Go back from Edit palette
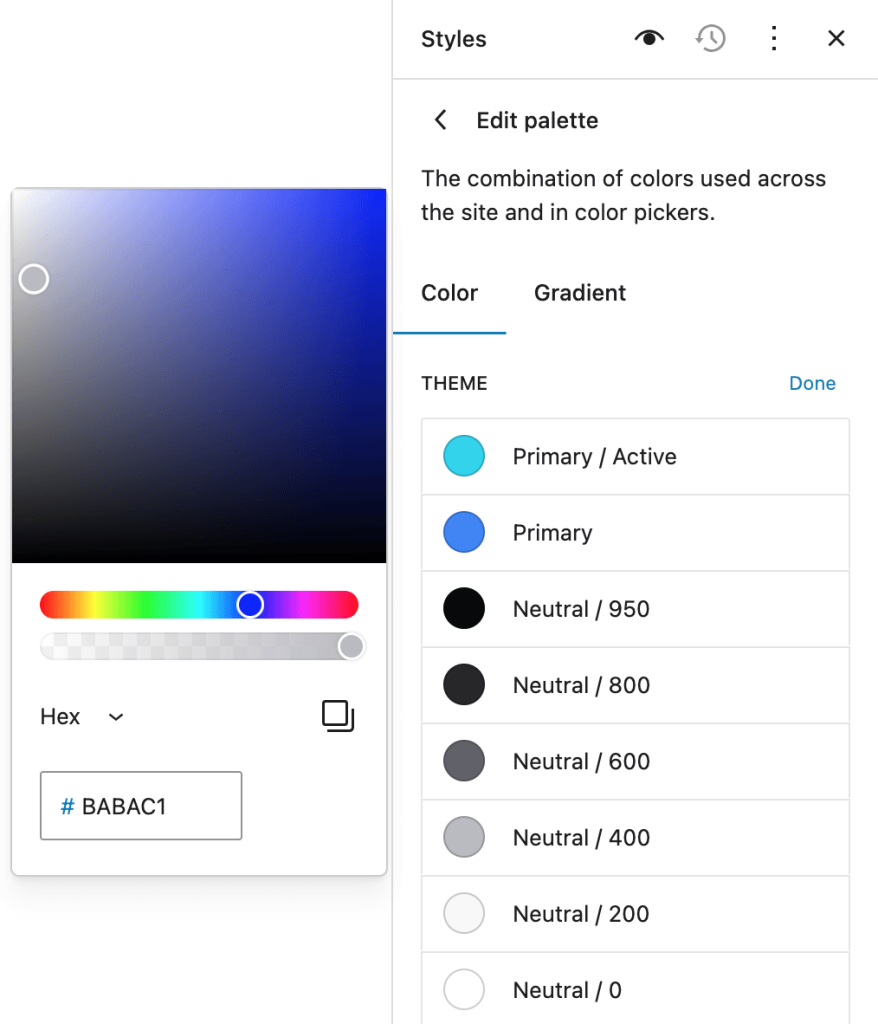 click(x=440, y=121)
